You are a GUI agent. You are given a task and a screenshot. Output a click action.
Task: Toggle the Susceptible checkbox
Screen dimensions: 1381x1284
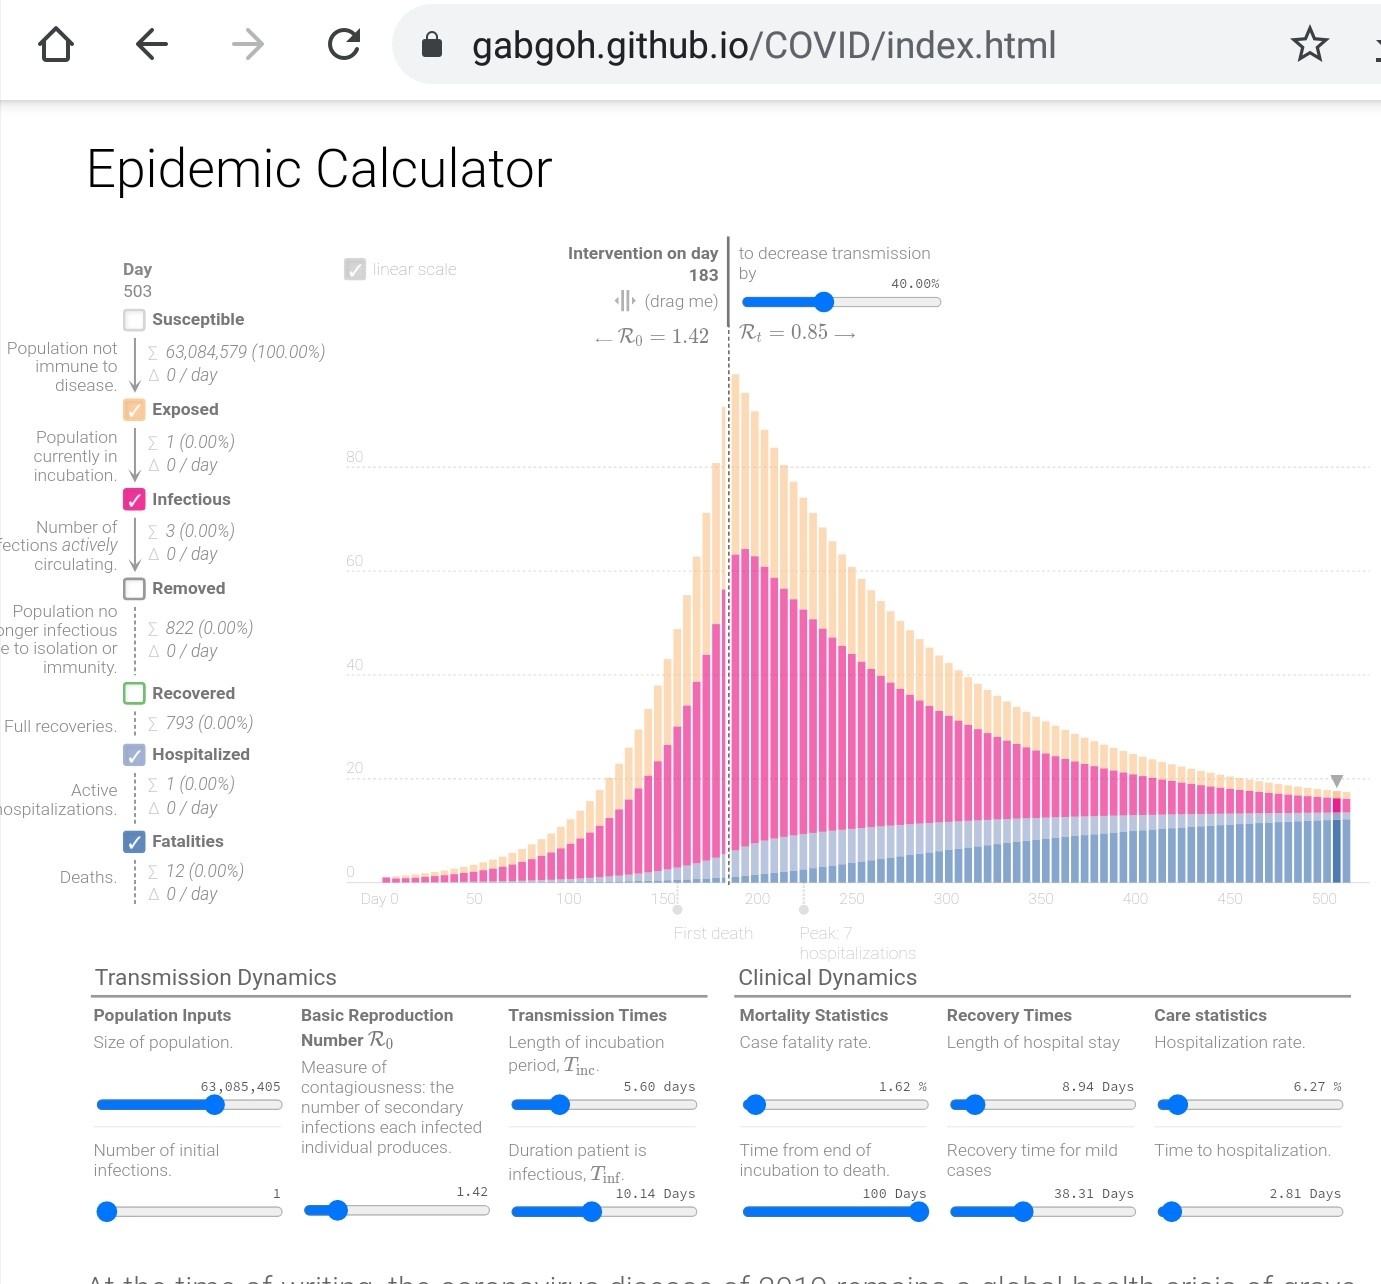(x=134, y=320)
